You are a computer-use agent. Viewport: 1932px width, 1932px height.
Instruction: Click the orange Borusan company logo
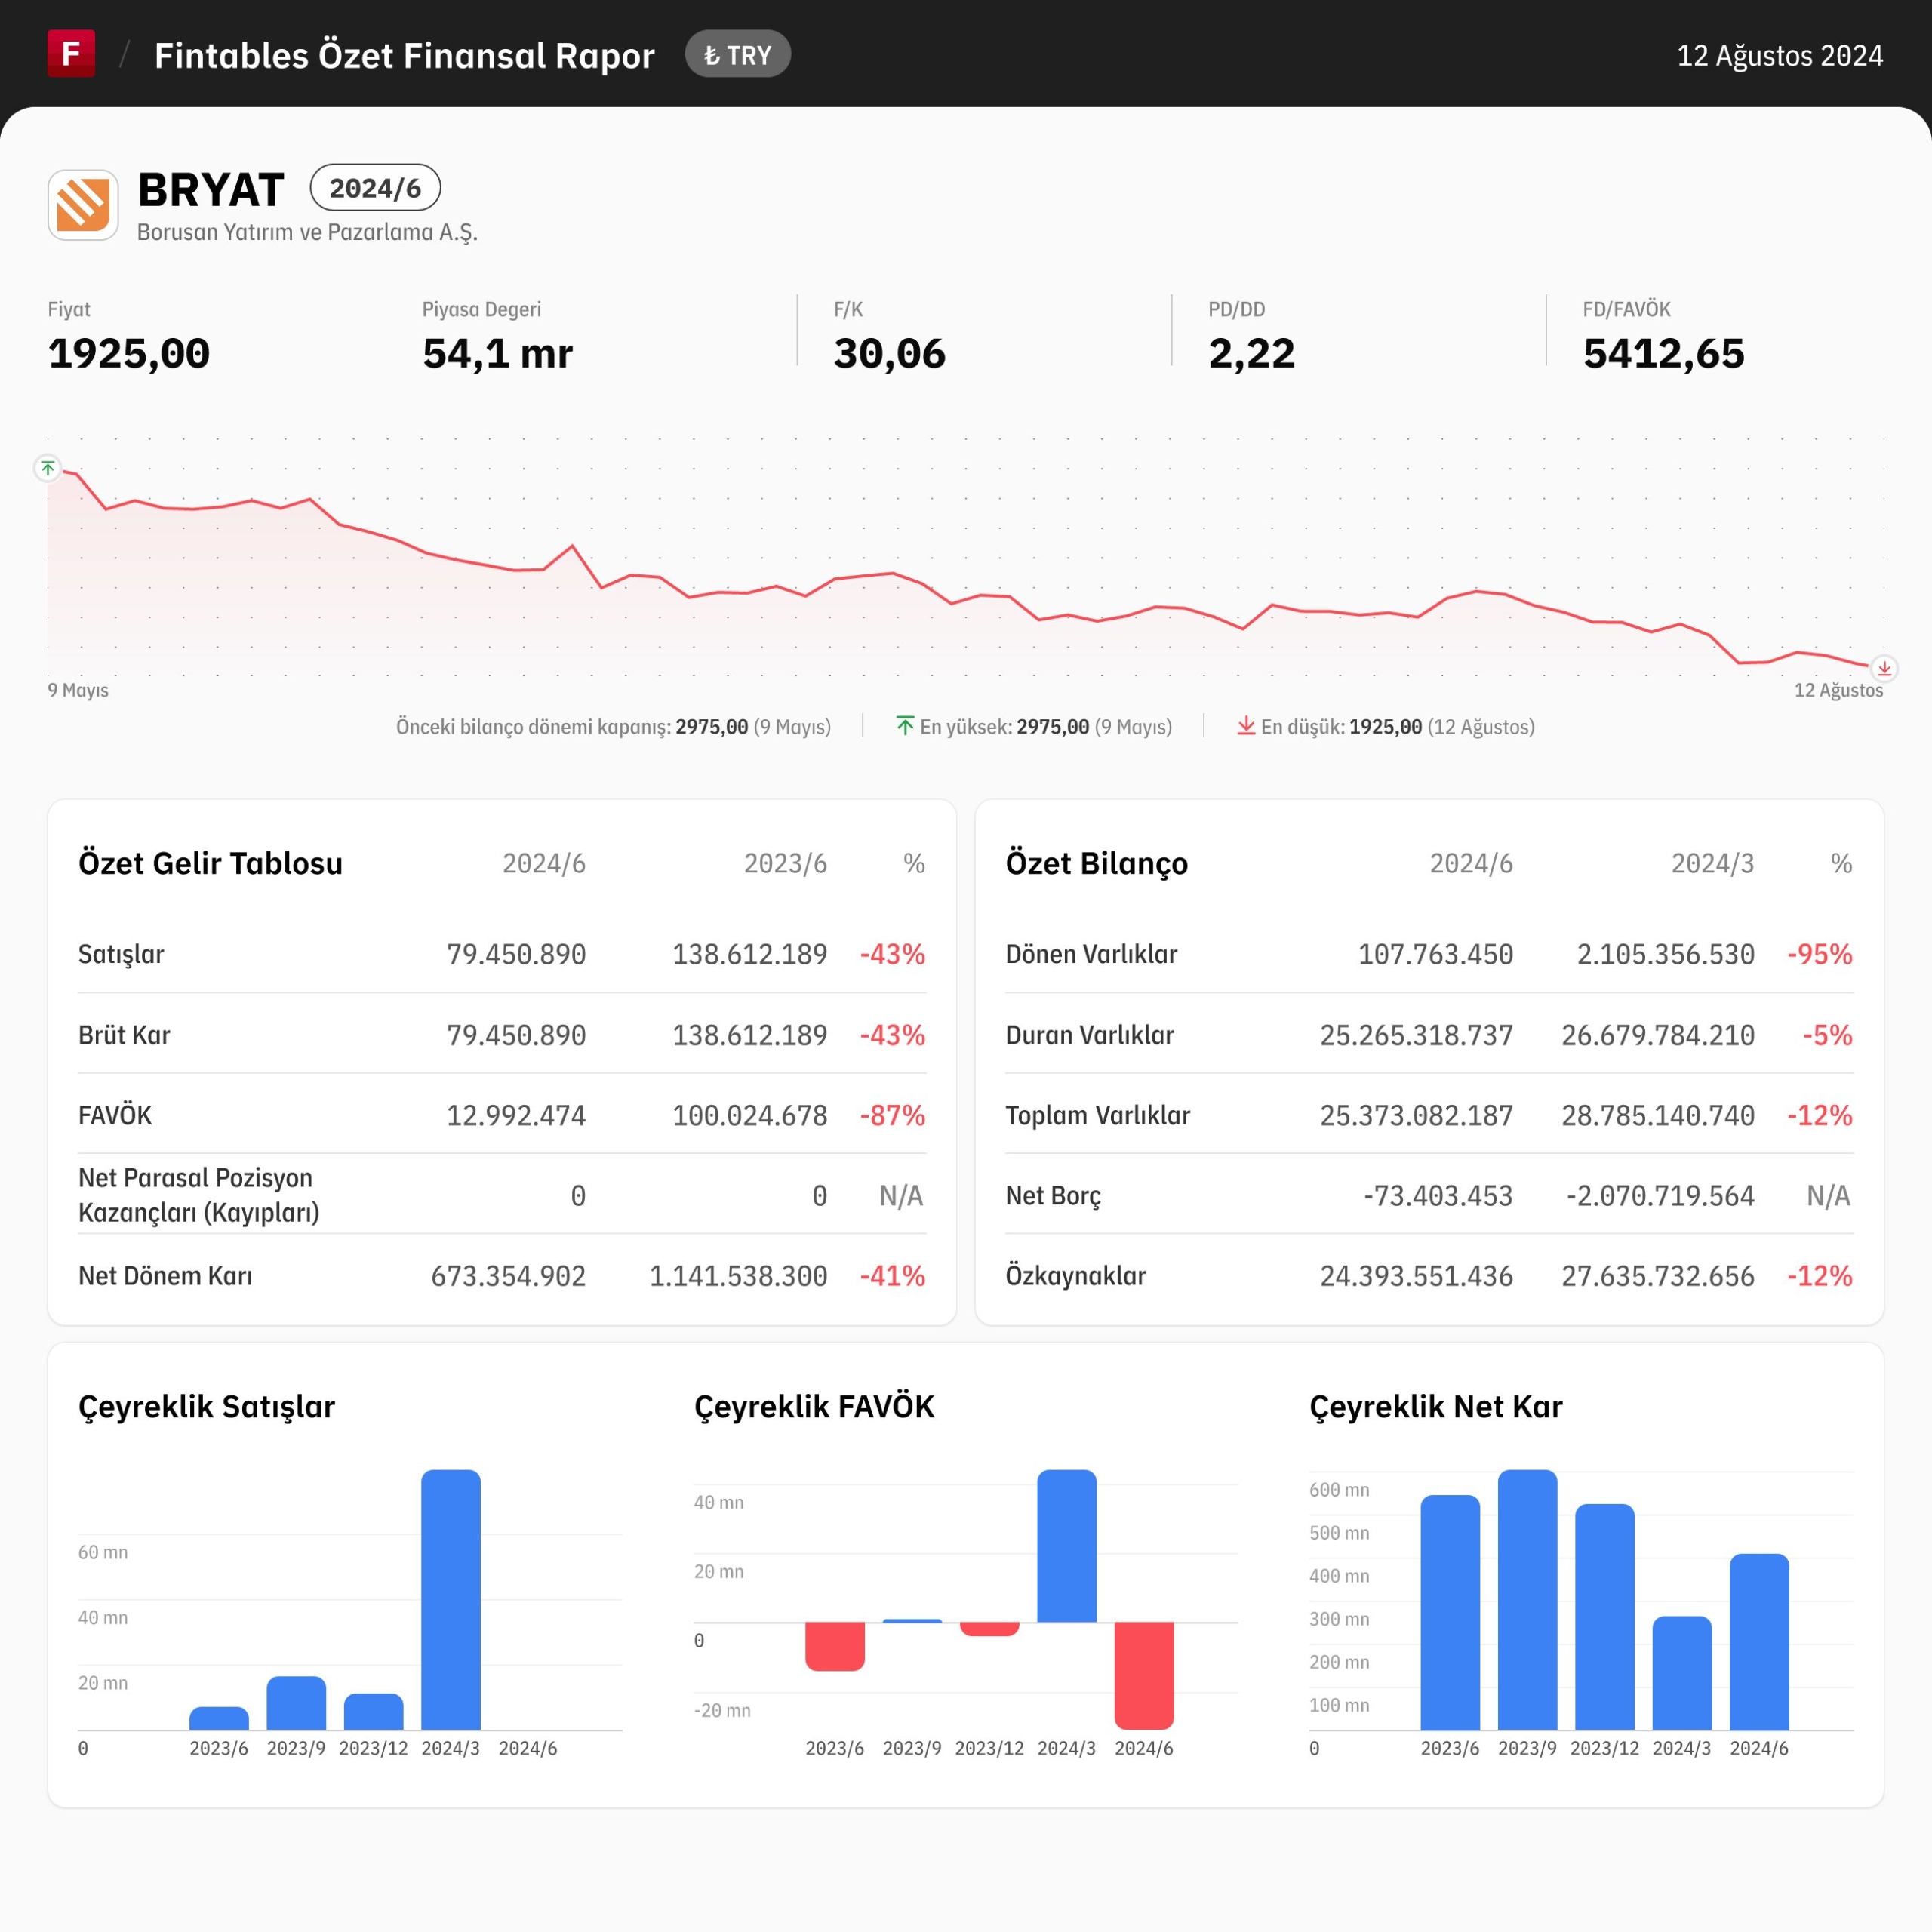click(83, 205)
